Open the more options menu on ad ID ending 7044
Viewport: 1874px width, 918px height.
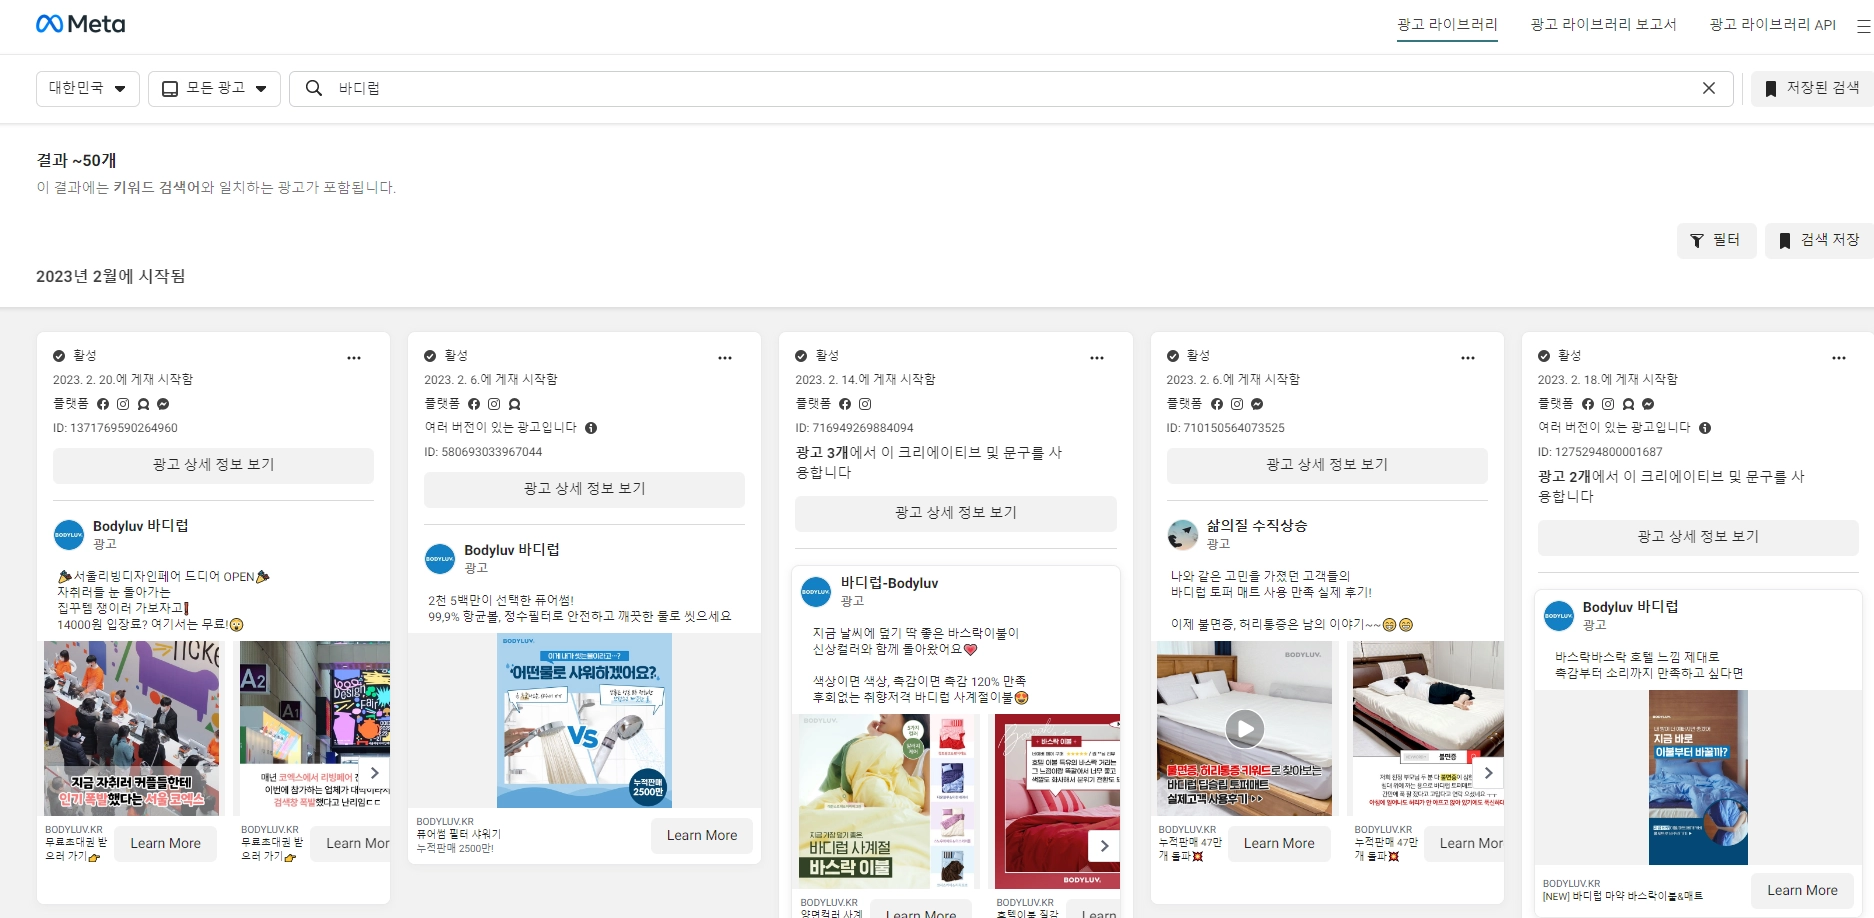pos(725,357)
